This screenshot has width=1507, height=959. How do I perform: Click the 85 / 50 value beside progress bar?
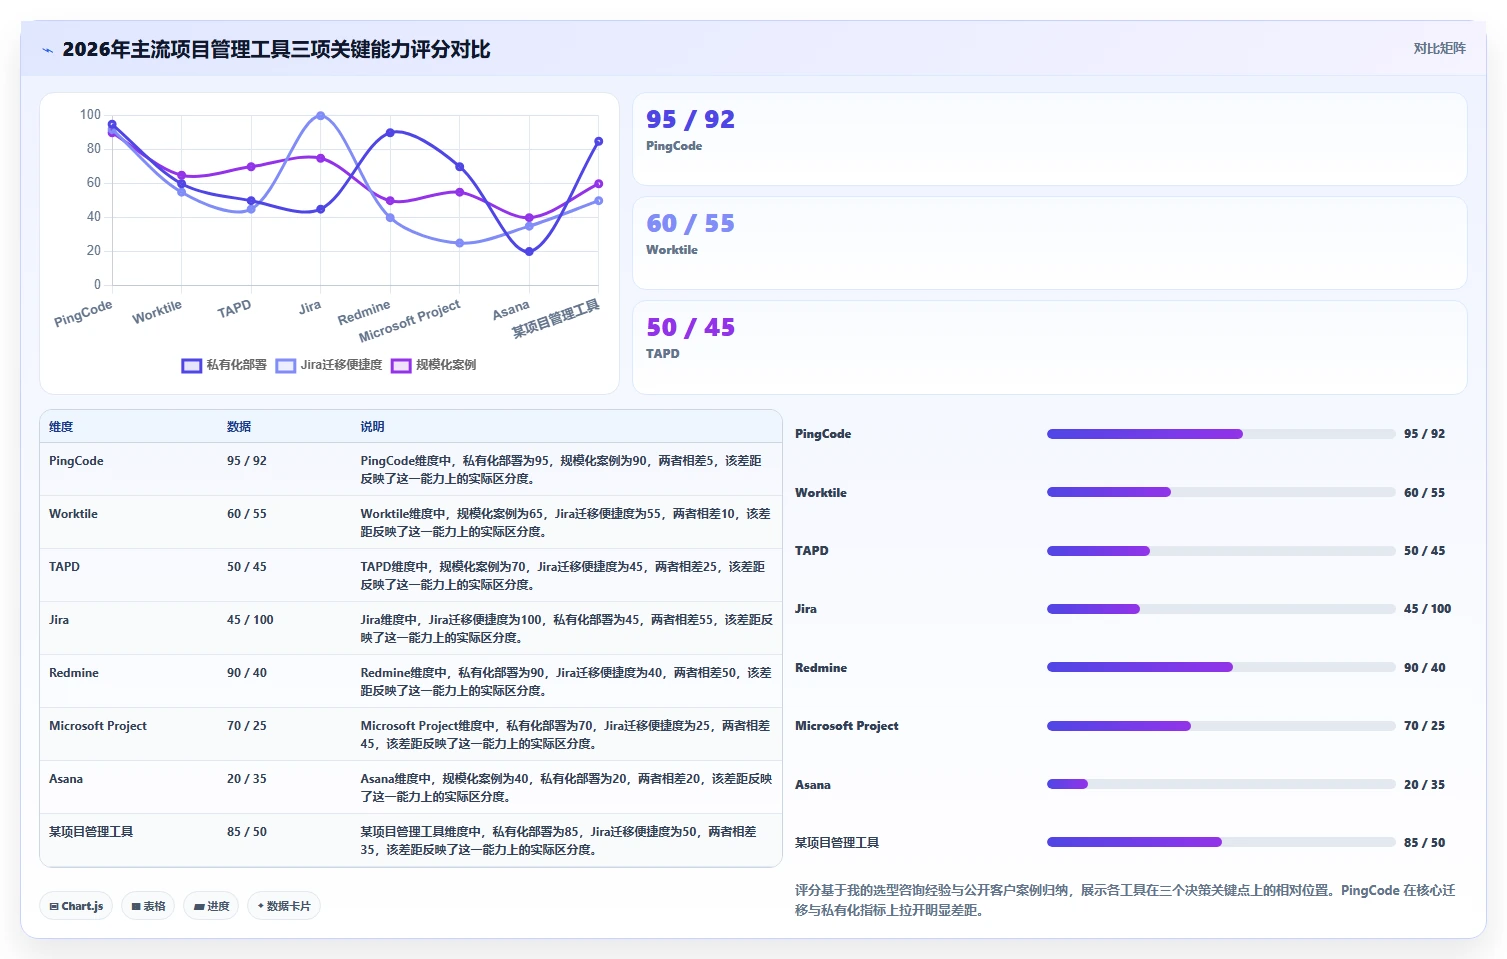[1424, 843]
